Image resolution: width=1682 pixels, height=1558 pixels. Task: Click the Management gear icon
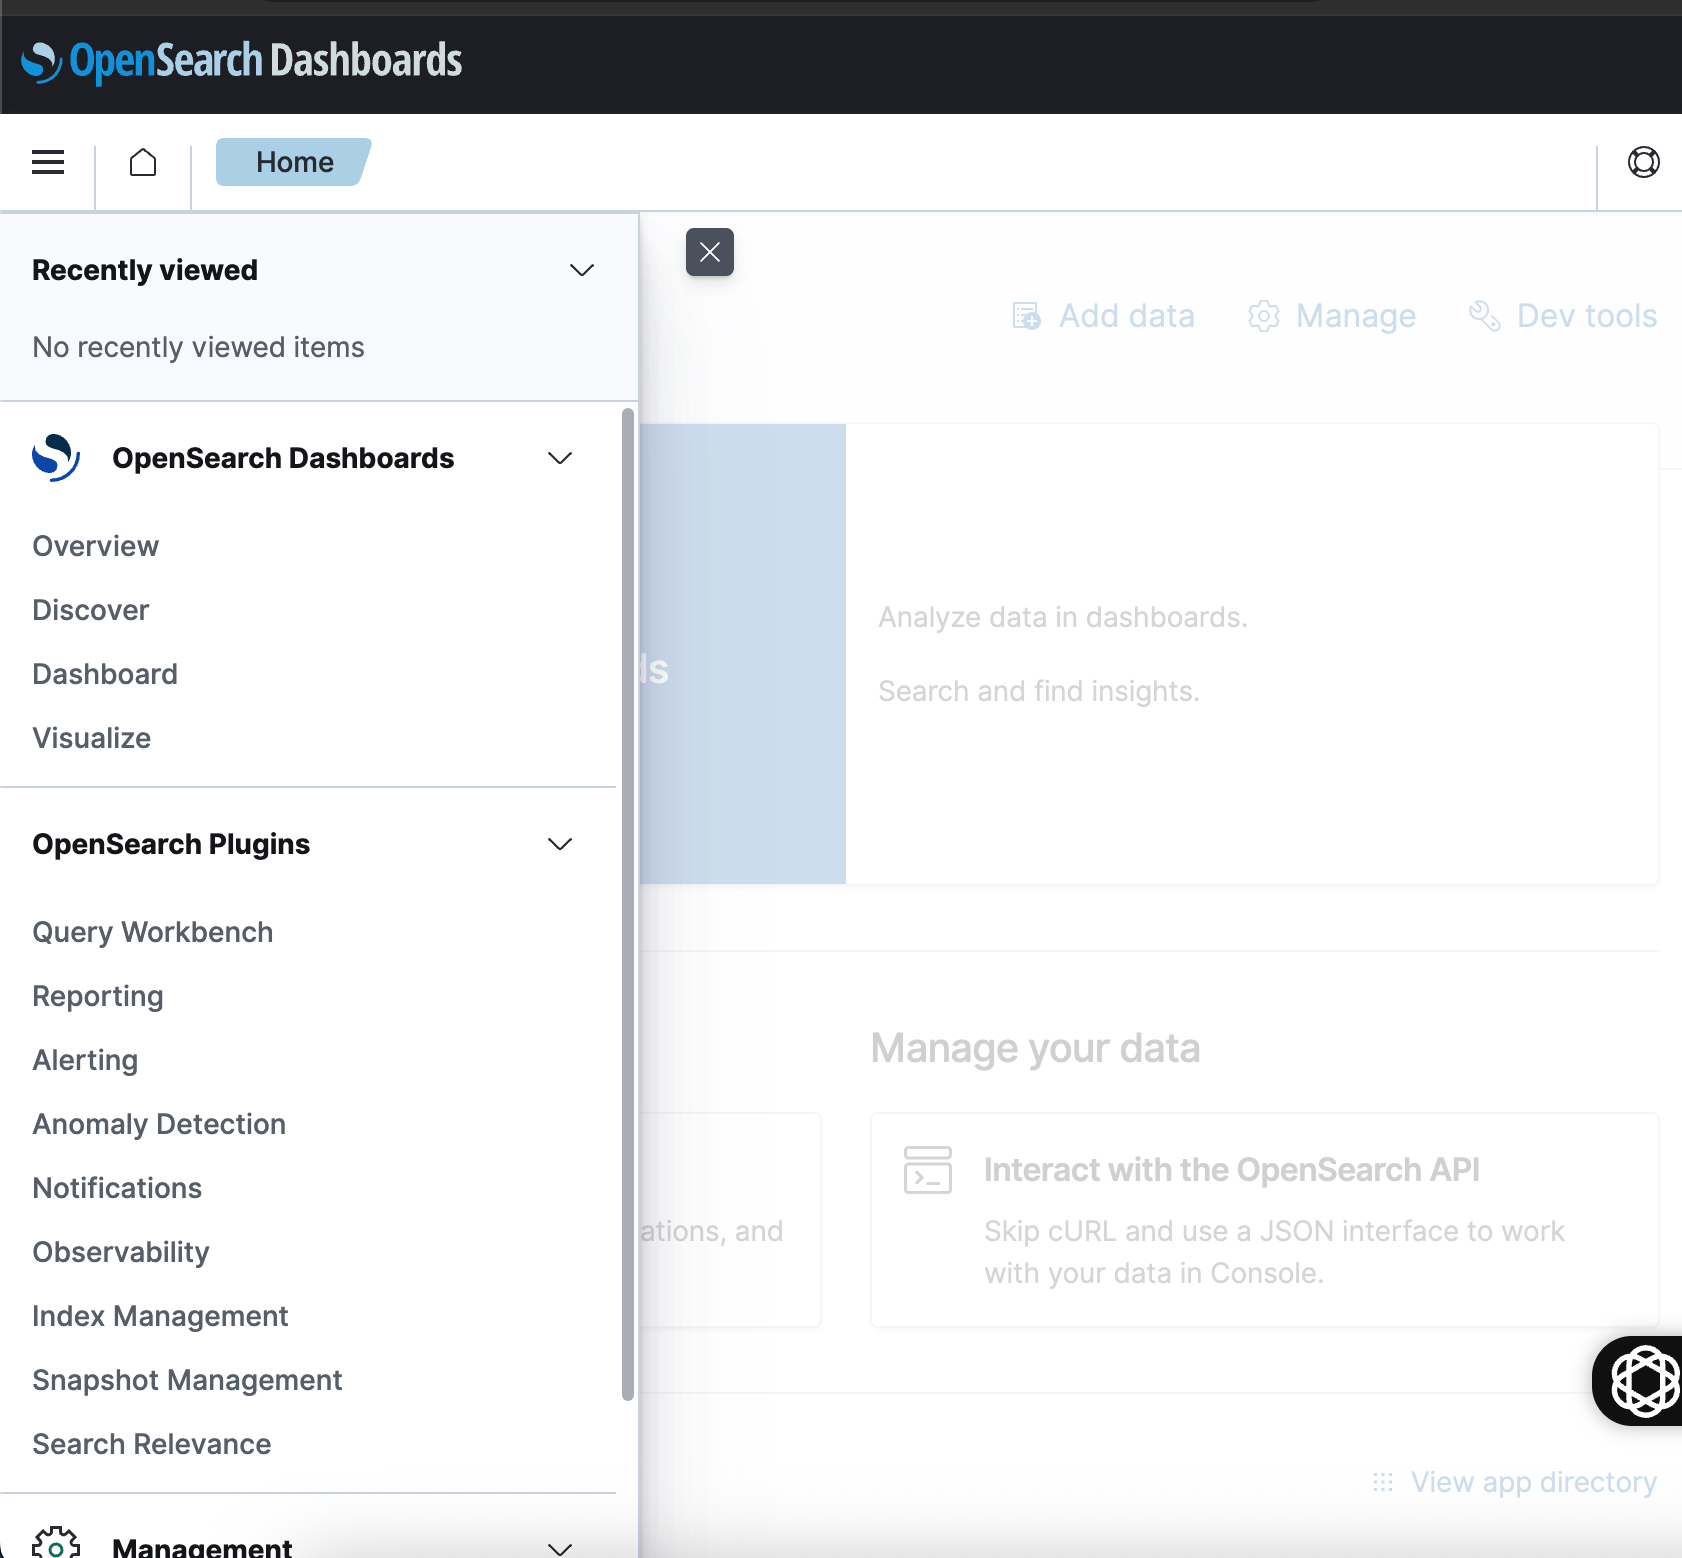pos(56,1543)
